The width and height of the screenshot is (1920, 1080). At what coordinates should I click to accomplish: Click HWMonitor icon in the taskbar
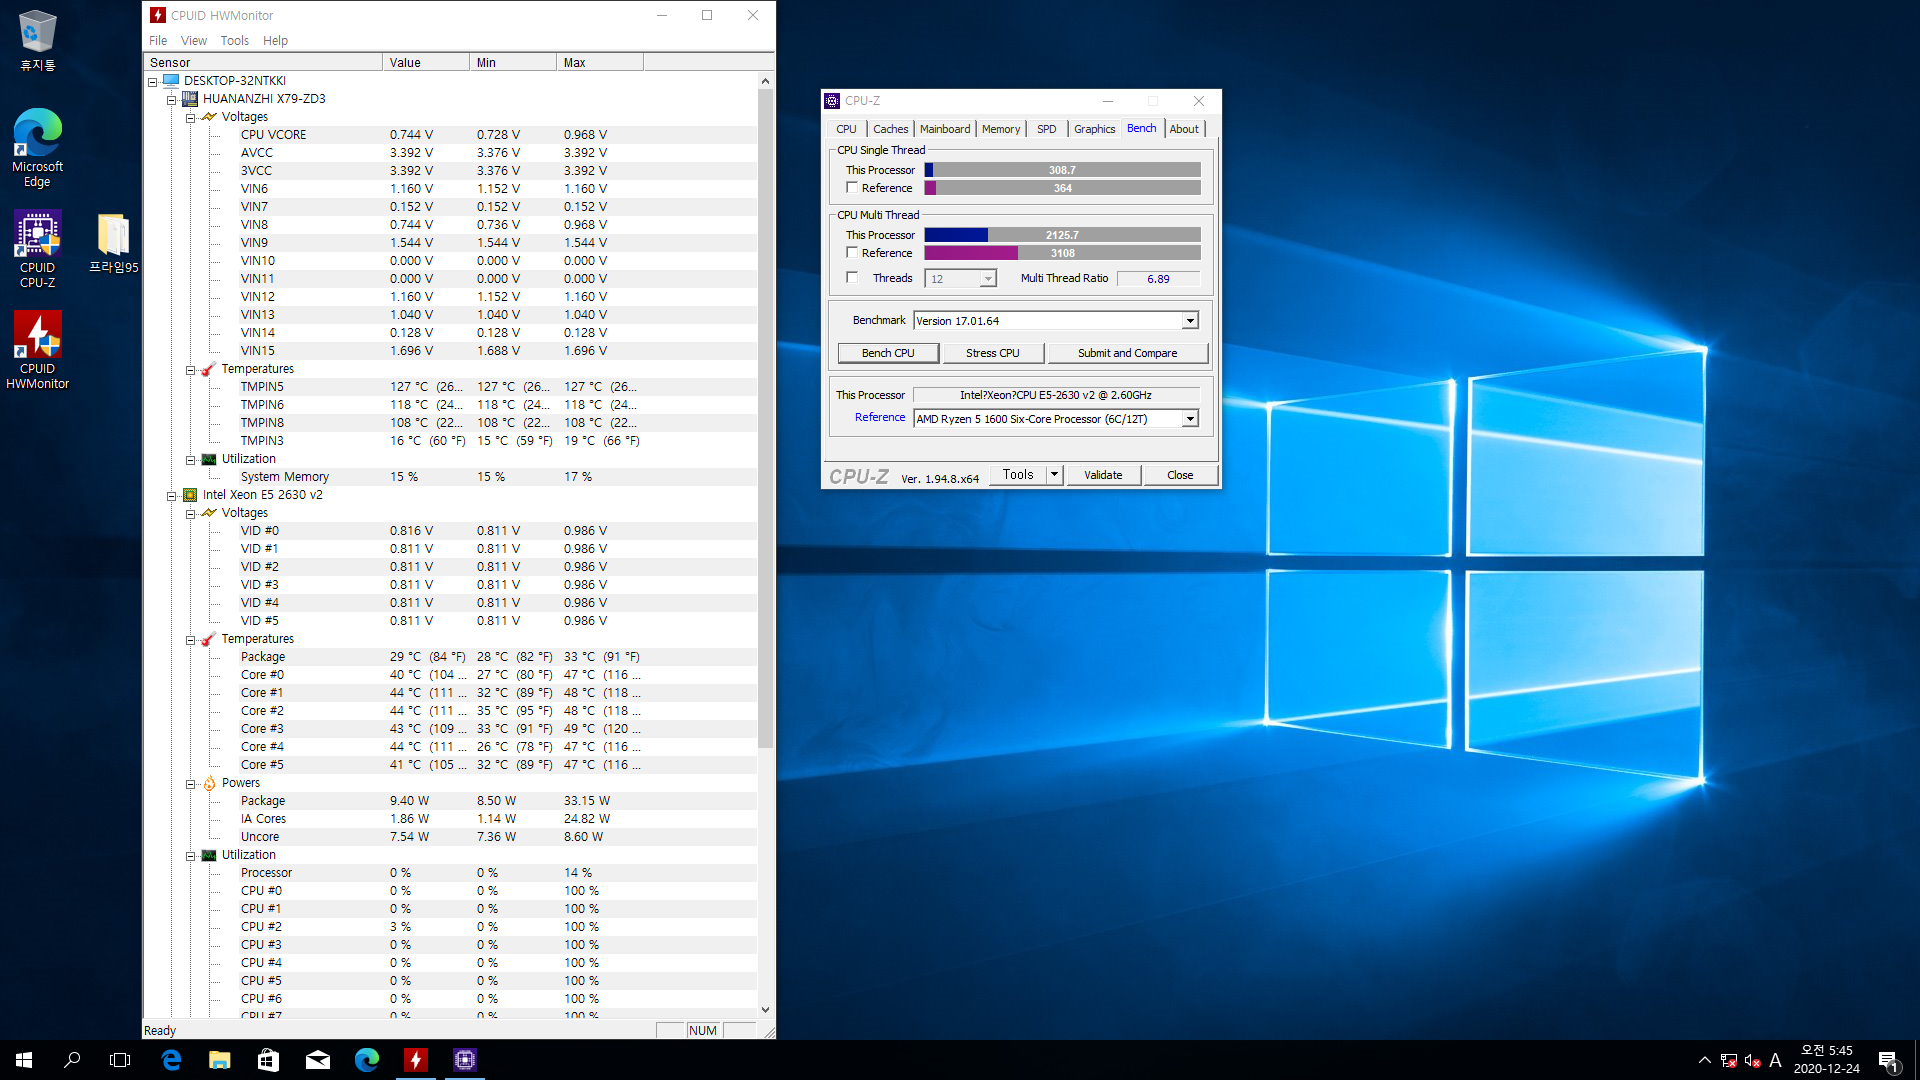(x=416, y=1060)
